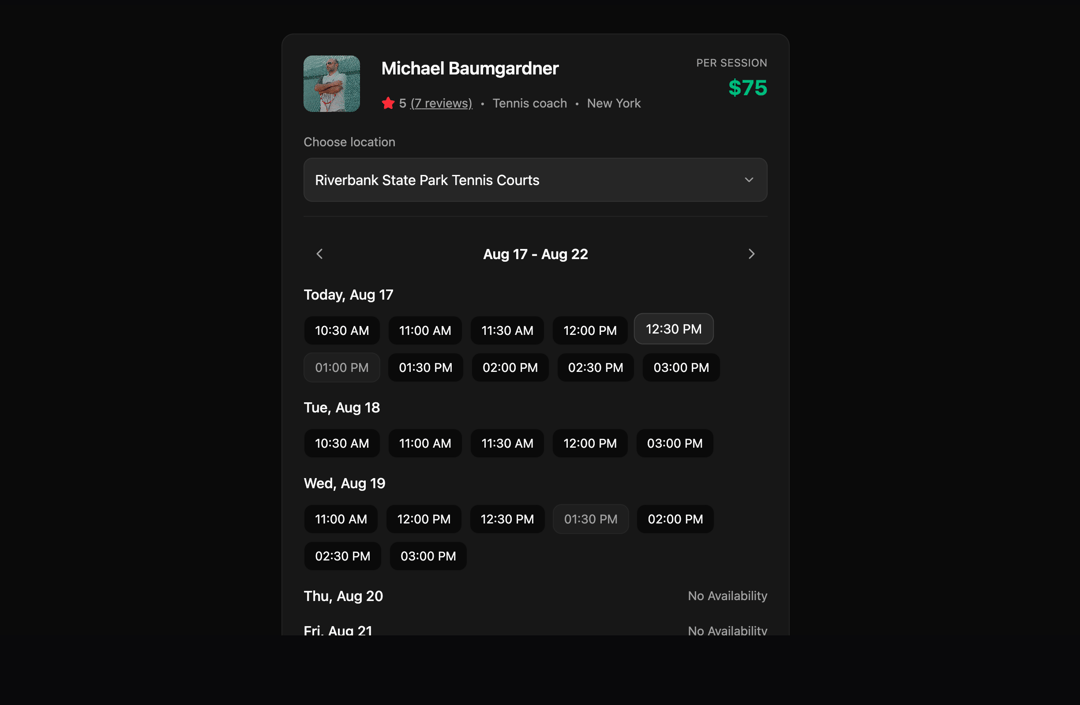Expand the Riverbank State Park Tennis Courts dropdown
The image size is (1080, 705).
[x=535, y=180]
